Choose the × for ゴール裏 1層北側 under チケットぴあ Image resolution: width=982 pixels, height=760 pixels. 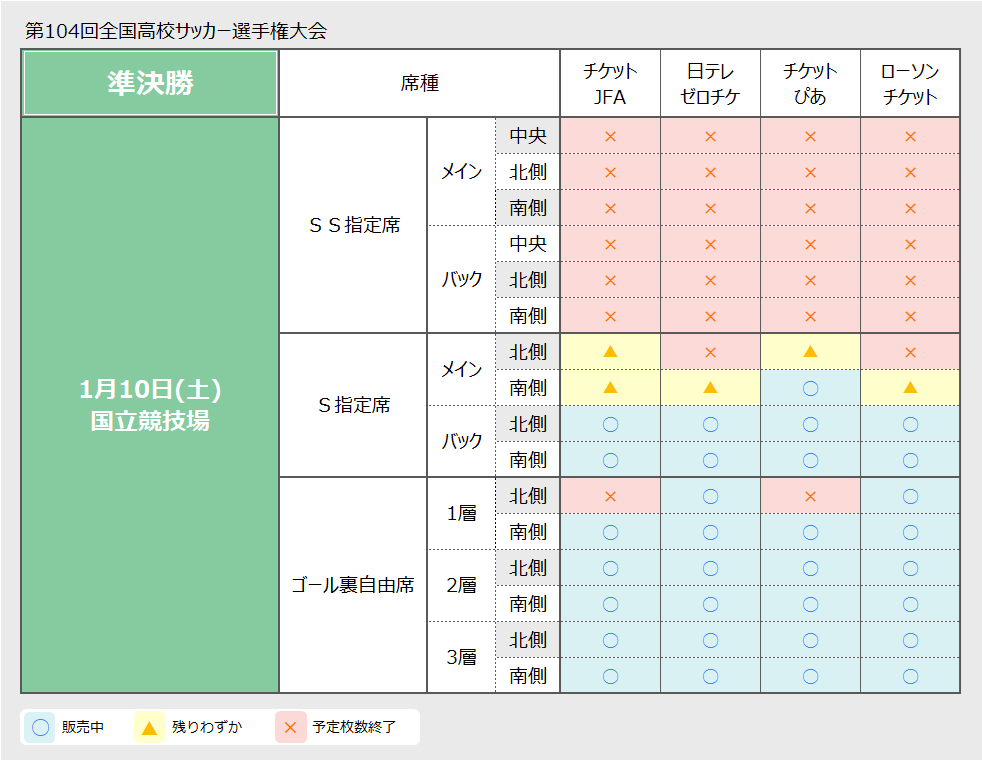tap(810, 496)
